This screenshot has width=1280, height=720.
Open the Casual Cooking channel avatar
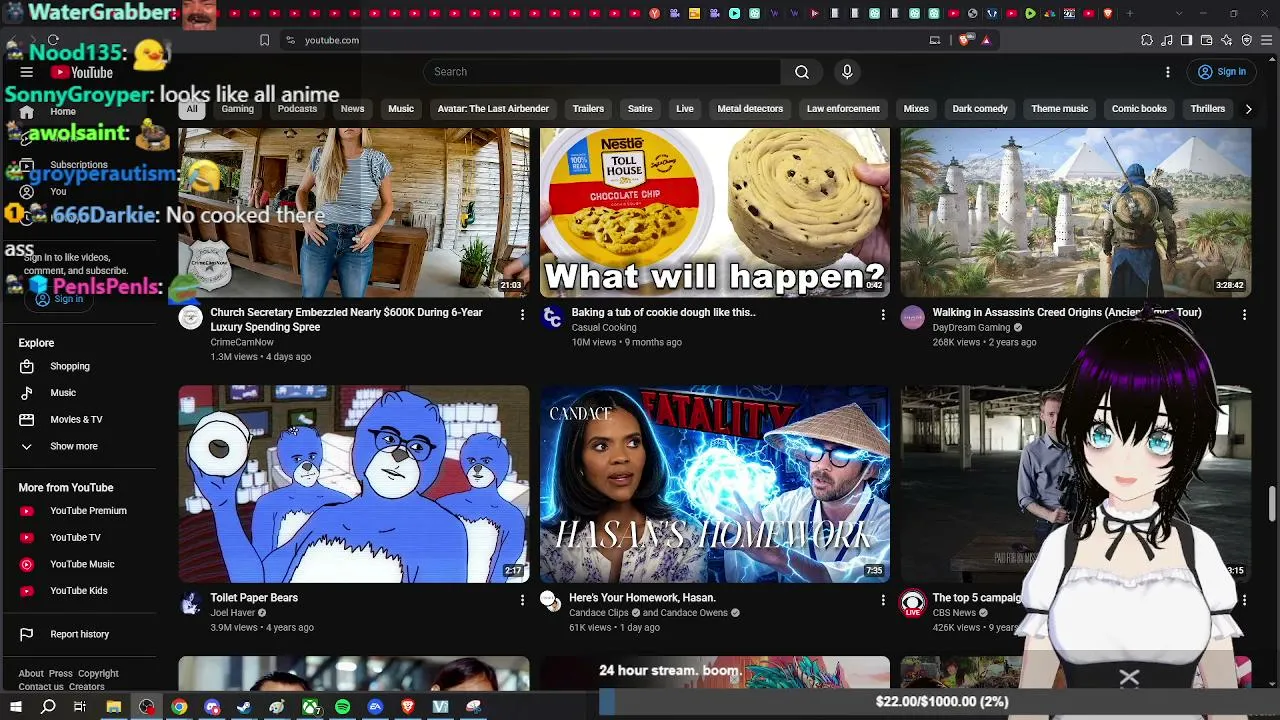pyautogui.click(x=552, y=318)
